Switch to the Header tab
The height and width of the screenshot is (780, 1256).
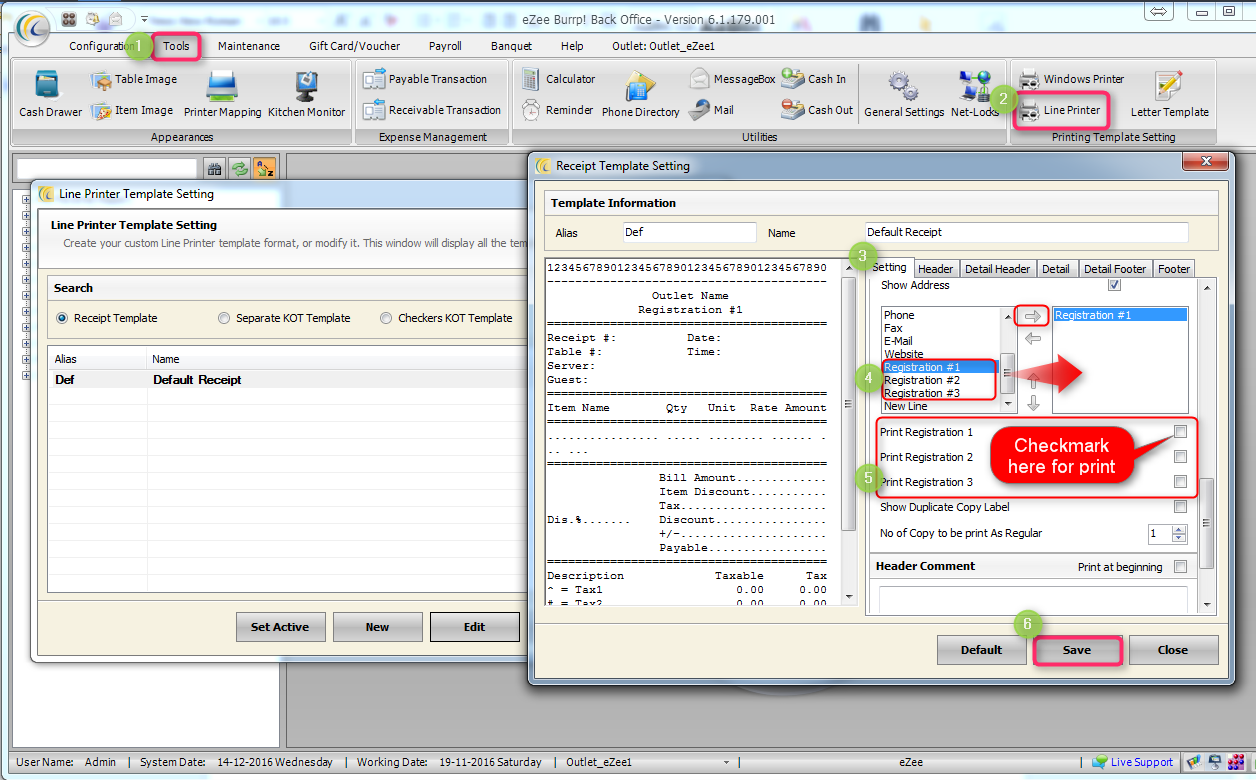pos(936,269)
